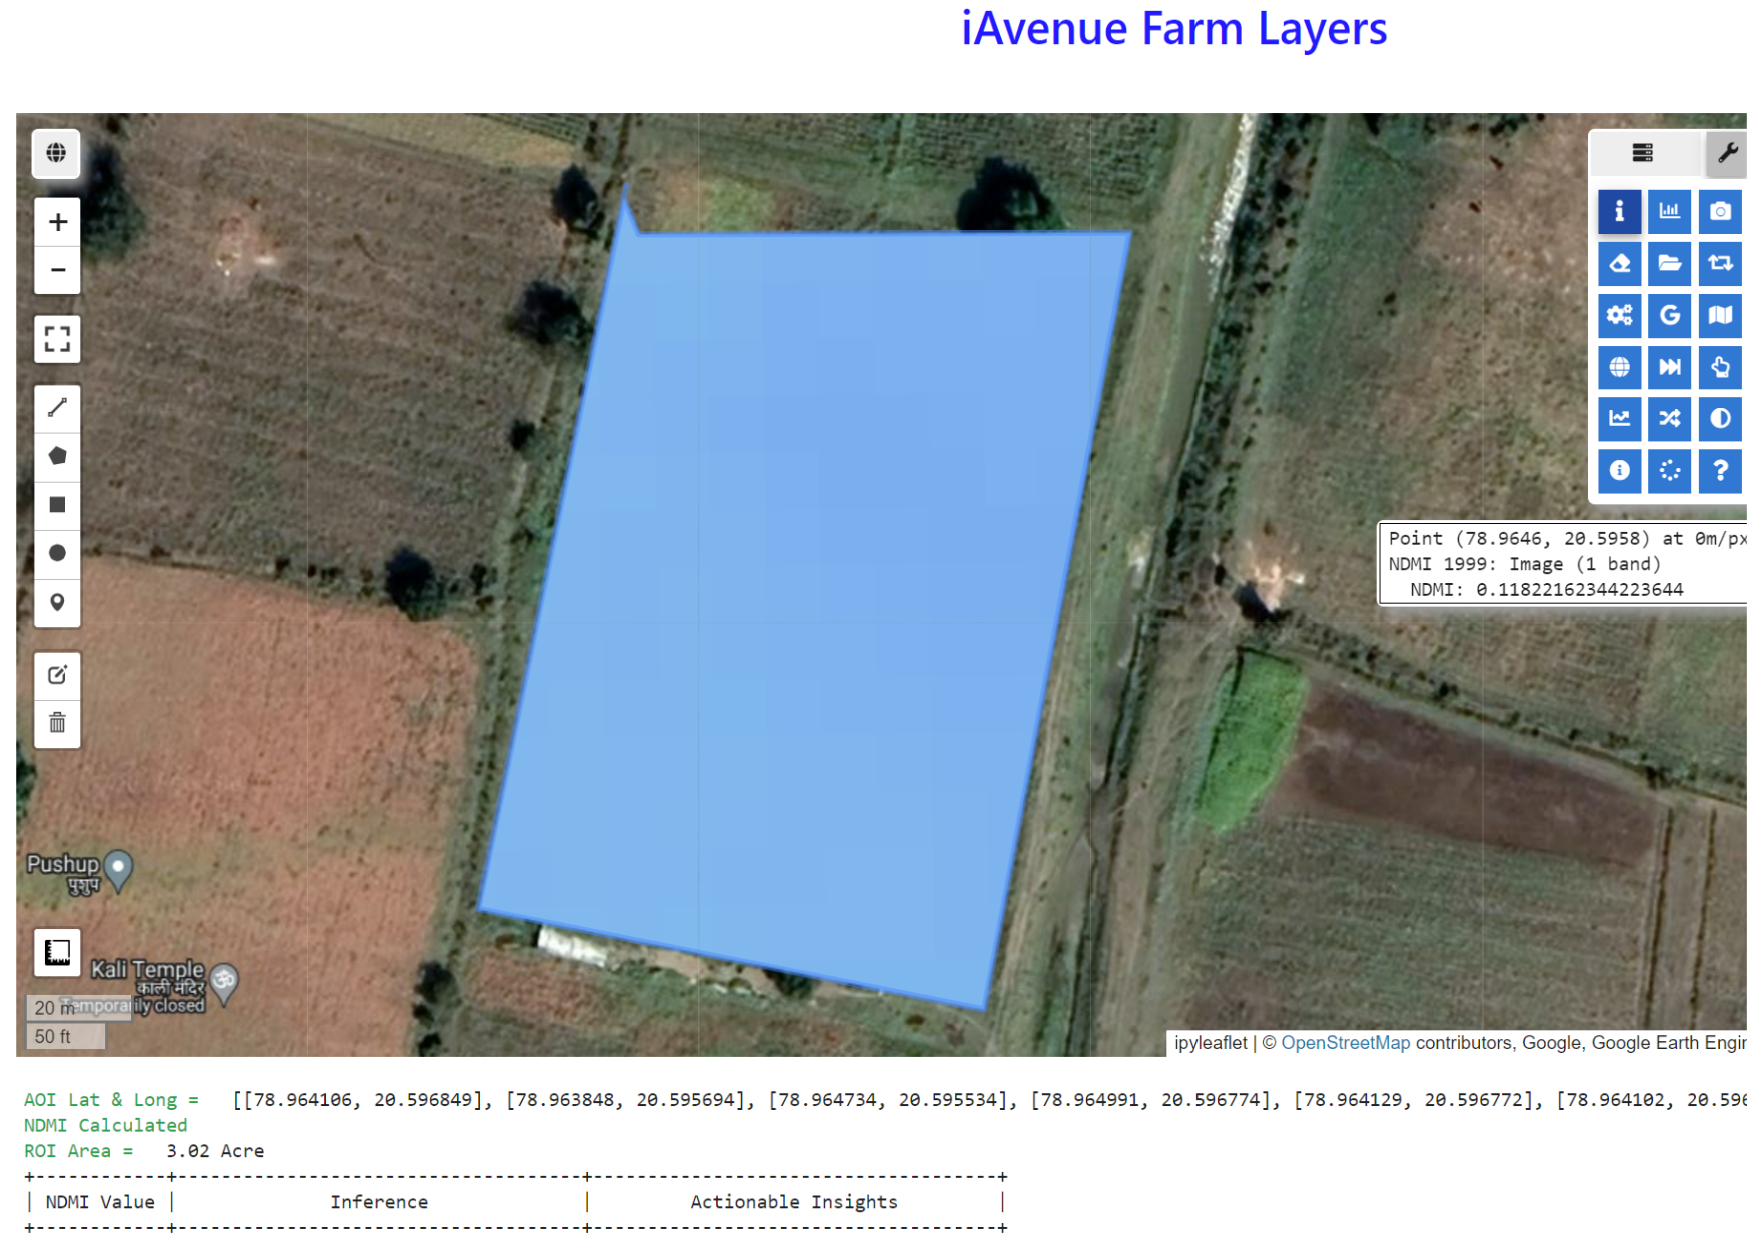Image resolution: width=1748 pixels, height=1240 pixels.
Task: Expand the layers list button
Action: (x=1642, y=153)
